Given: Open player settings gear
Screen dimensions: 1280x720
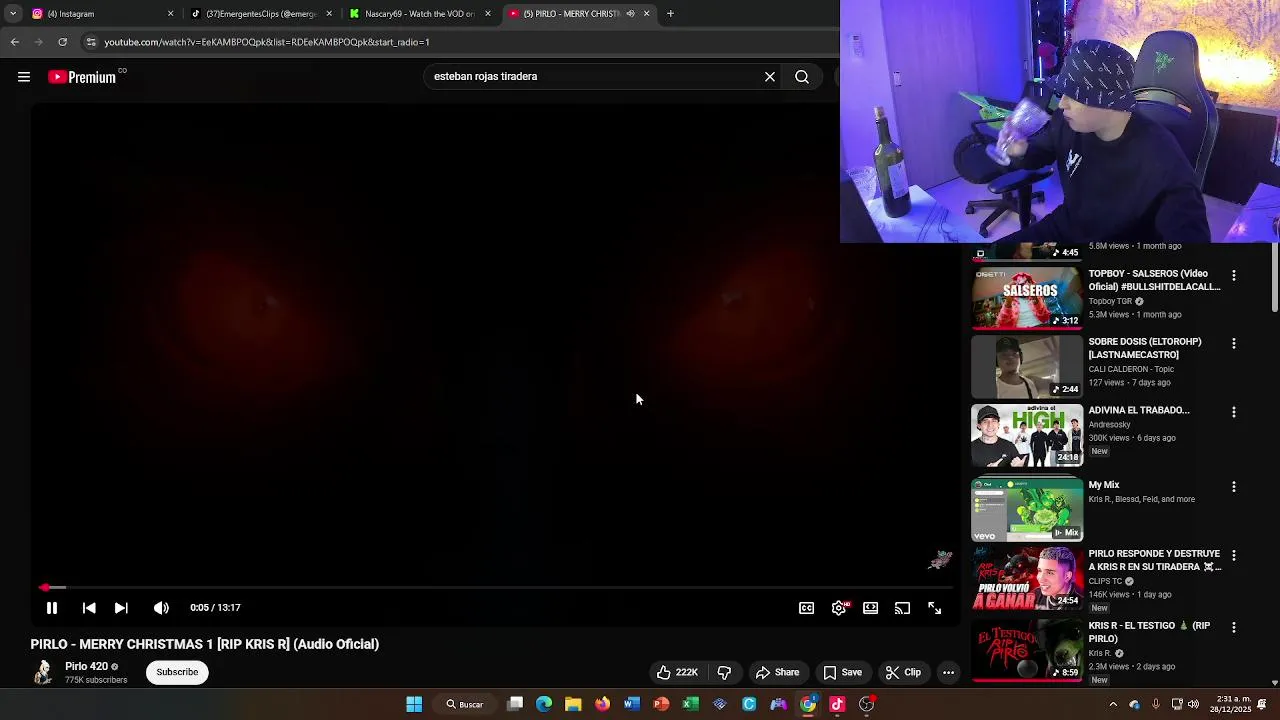Looking at the screenshot, I should click(839, 608).
